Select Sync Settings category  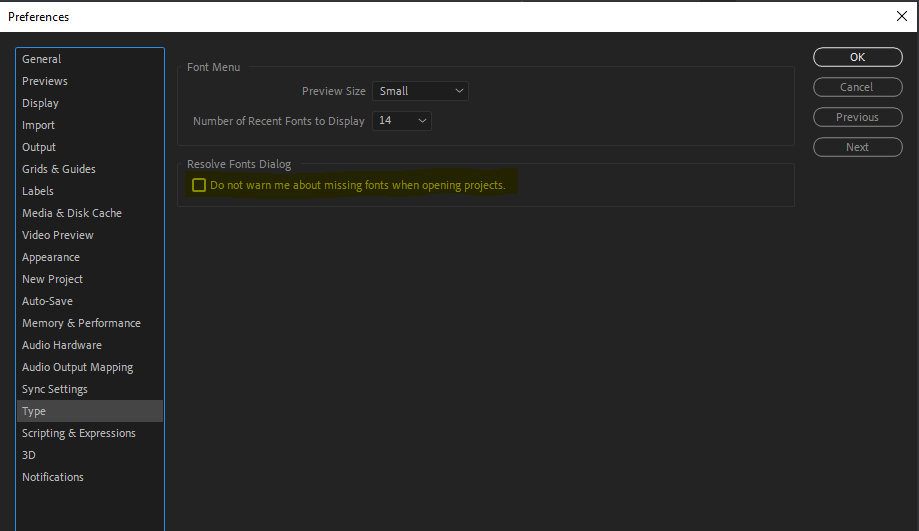point(90,389)
